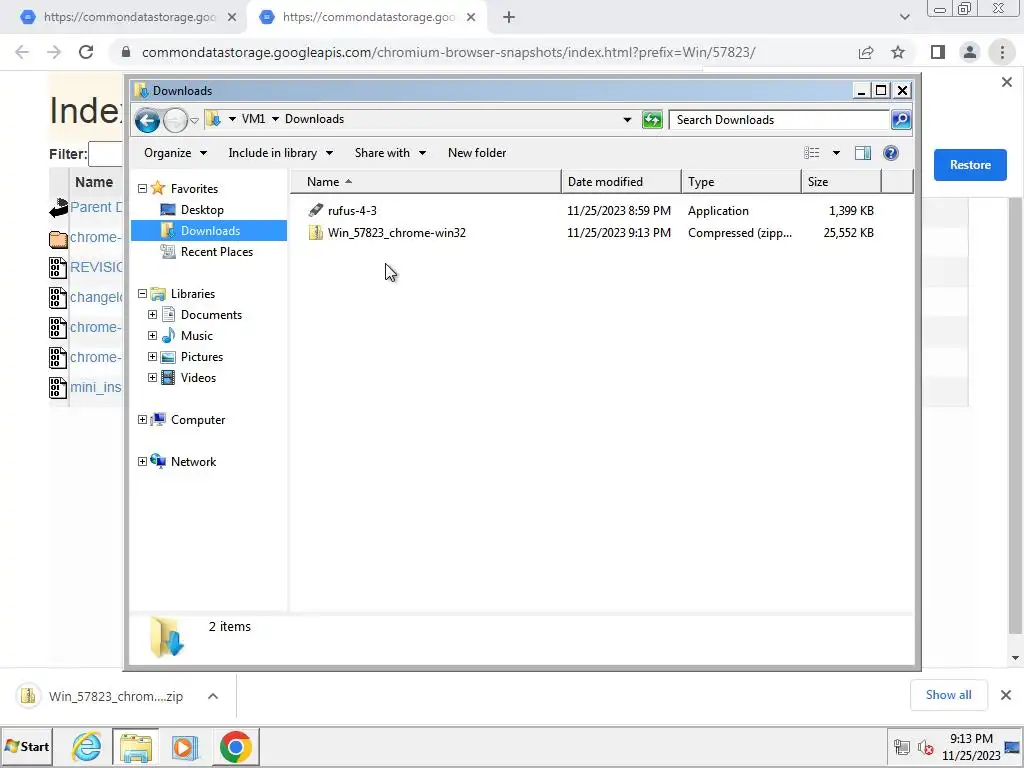The height and width of the screenshot is (768, 1024).
Task: Collapse the Favorites tree group
Action: (142, 189)
